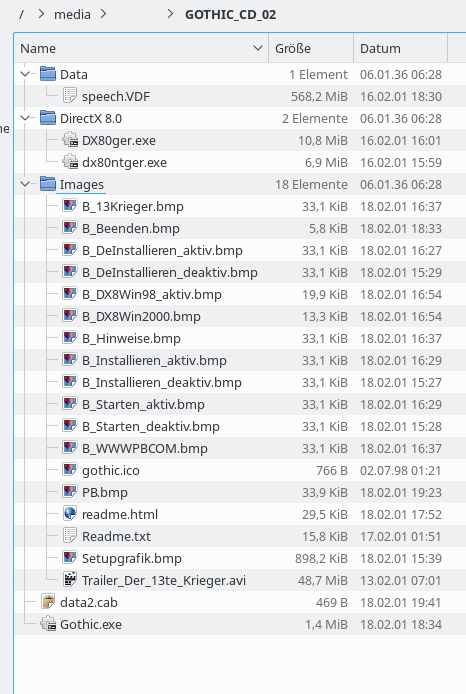Select the Readme.txt file name
Viewport: 466px width, 694px height.
point(116,536)
